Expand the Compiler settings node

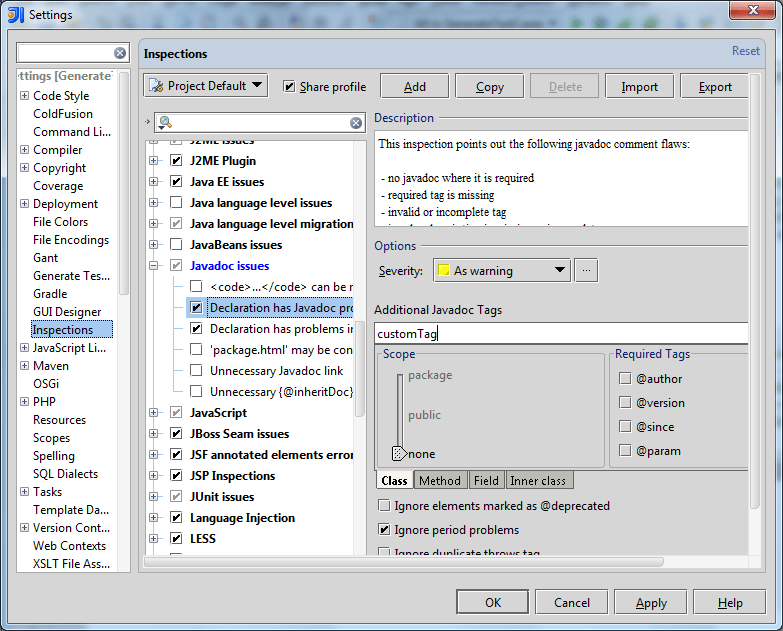click(x=24, y=149)
